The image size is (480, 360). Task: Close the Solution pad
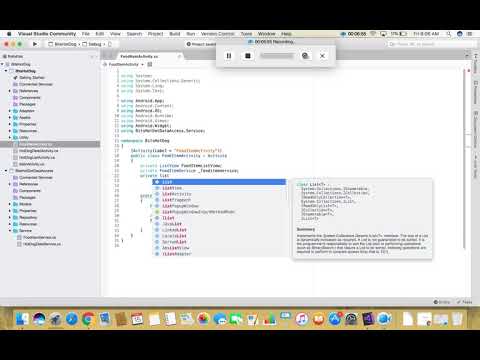click(97, 56)
